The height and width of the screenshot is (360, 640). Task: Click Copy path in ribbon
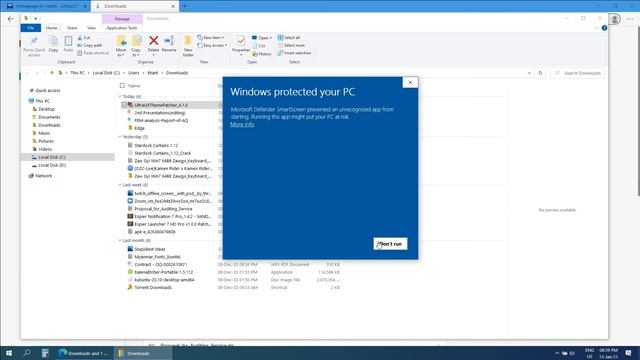pyautogui.click(x=90, y=45)
